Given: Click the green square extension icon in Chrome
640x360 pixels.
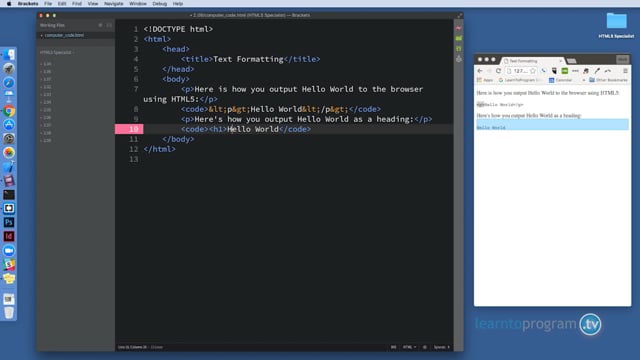Looking at the screenshot, I should 564,71.
